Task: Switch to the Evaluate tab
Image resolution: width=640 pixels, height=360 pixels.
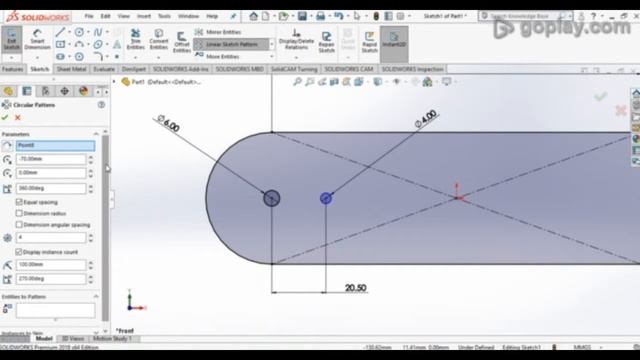Action: [104, 69]
